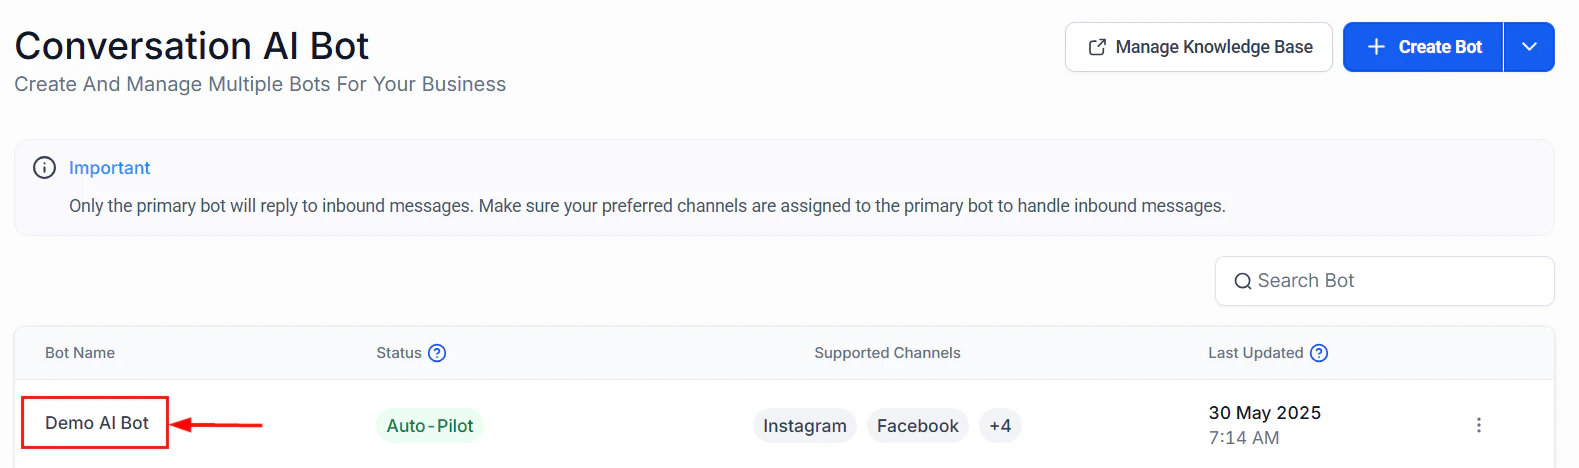
Task: Expand the +4 additional channels badge
Action: point(1000,425)
